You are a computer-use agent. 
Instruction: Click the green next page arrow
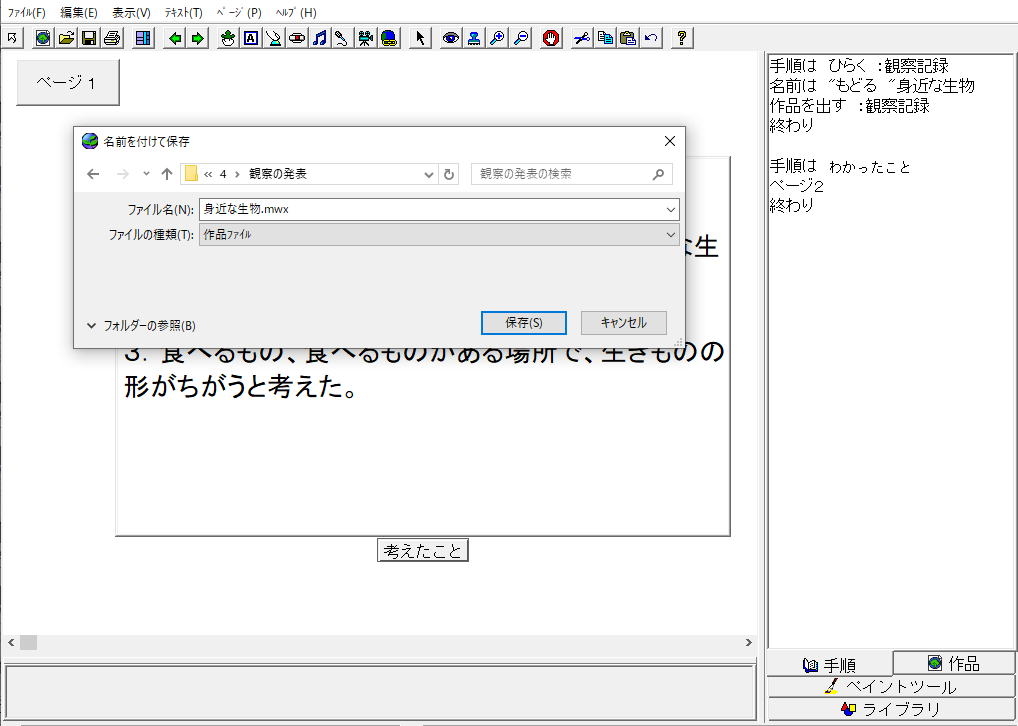(x=198, y=38)
